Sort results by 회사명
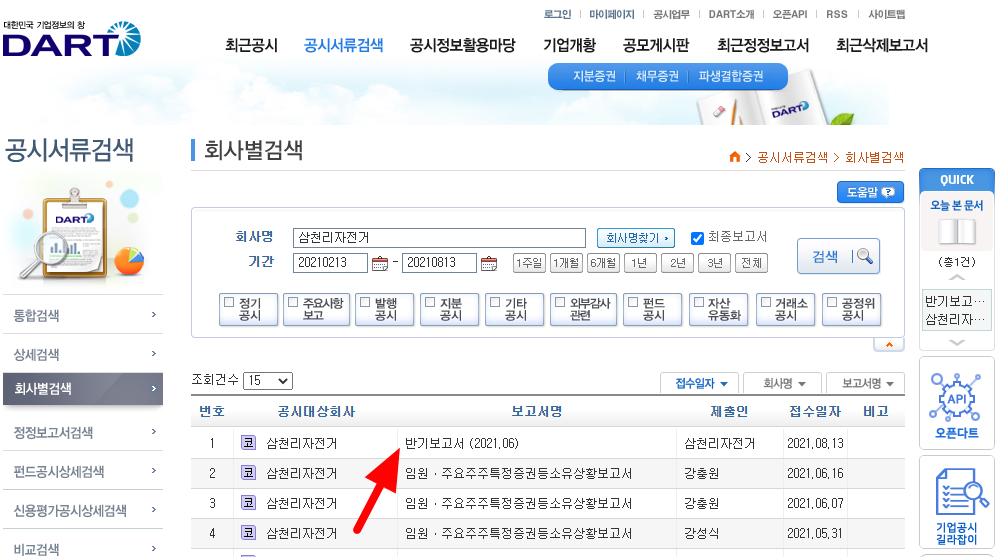 click(783, 383)
